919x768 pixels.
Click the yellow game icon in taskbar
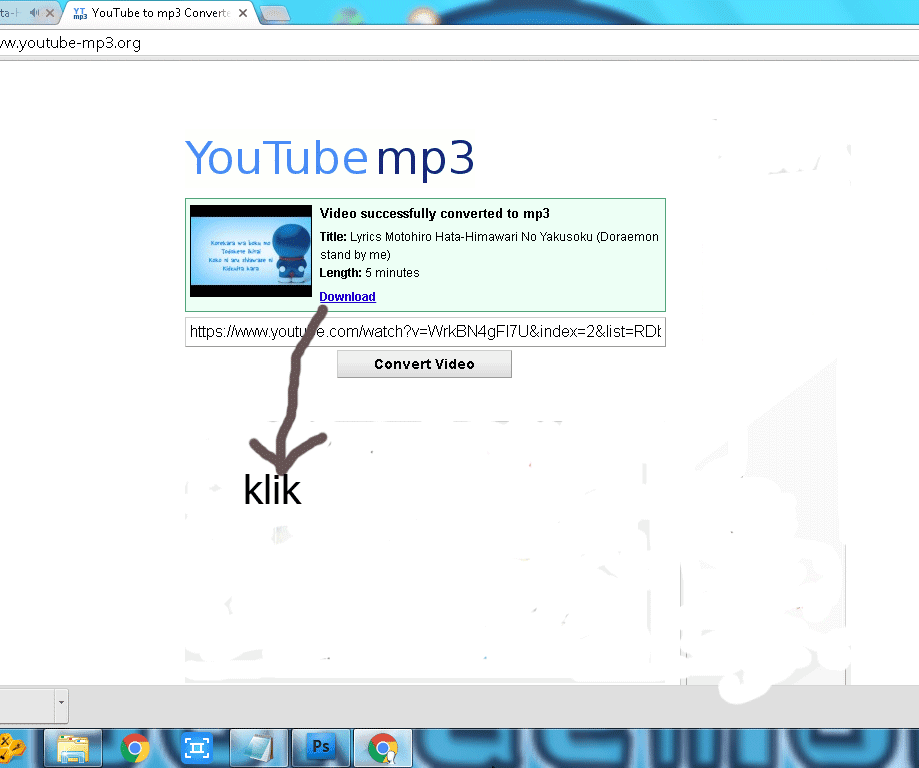13,748
